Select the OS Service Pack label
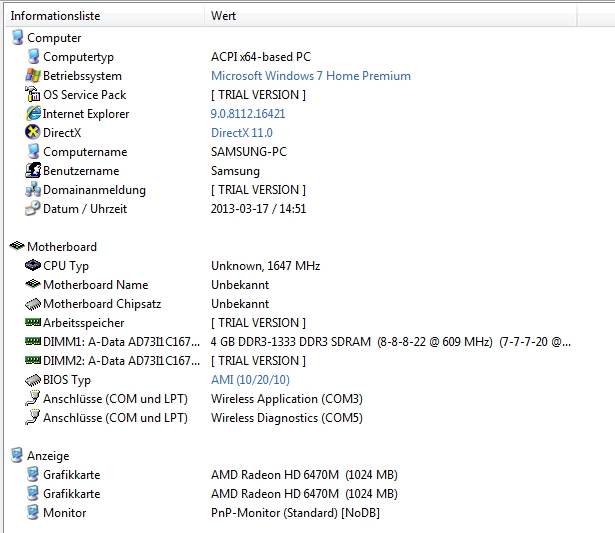Image resolution: width=615 pixels, height=533 pixels. point(85,95)
